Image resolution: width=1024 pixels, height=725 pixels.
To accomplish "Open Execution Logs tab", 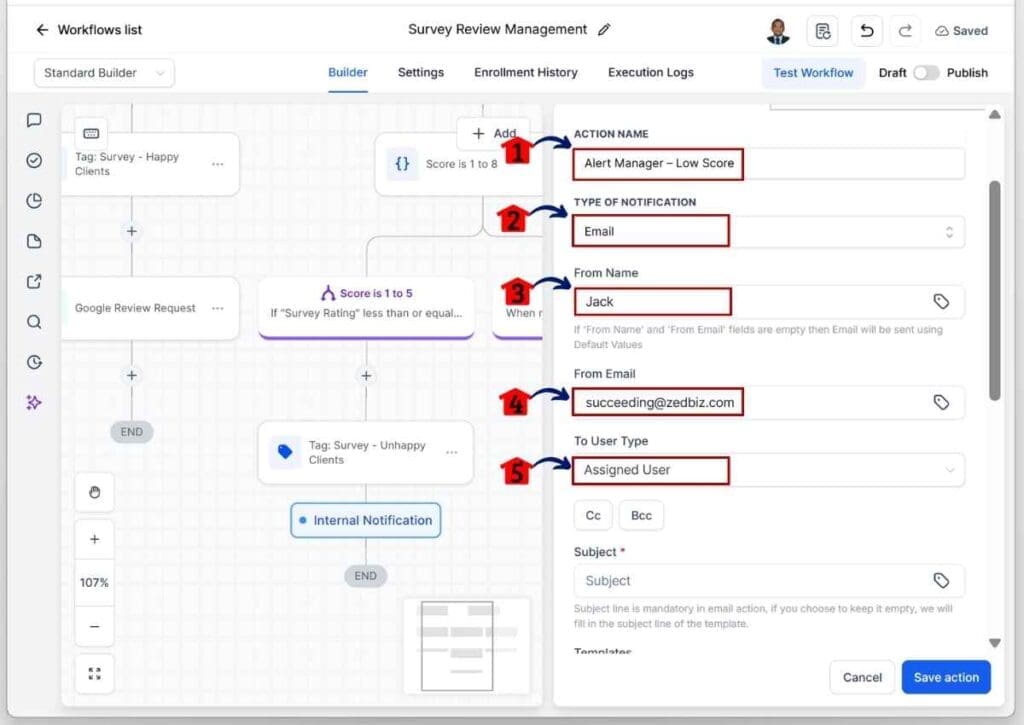I will pos(650,72).
